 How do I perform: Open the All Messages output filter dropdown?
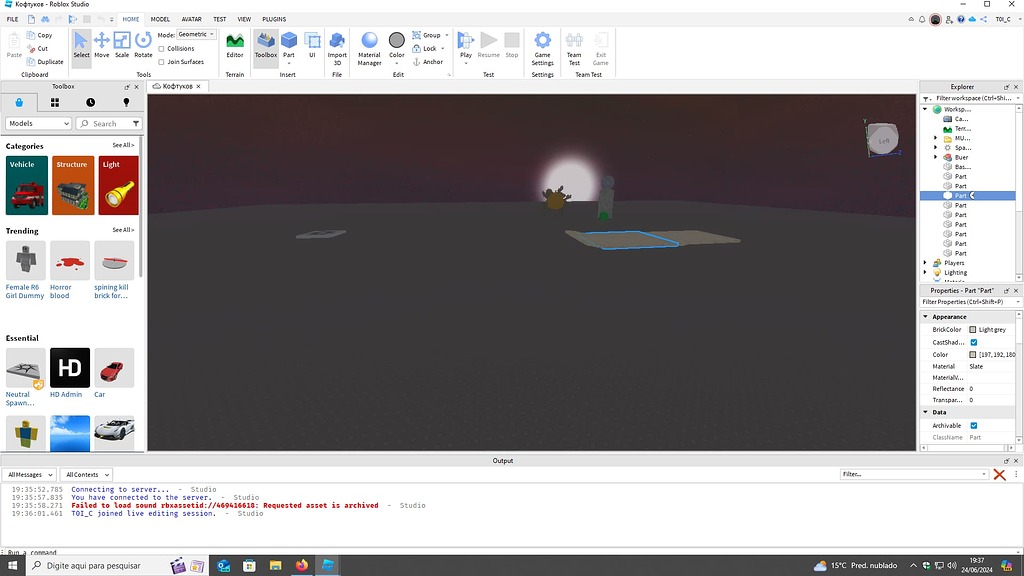tap(29, 474)
